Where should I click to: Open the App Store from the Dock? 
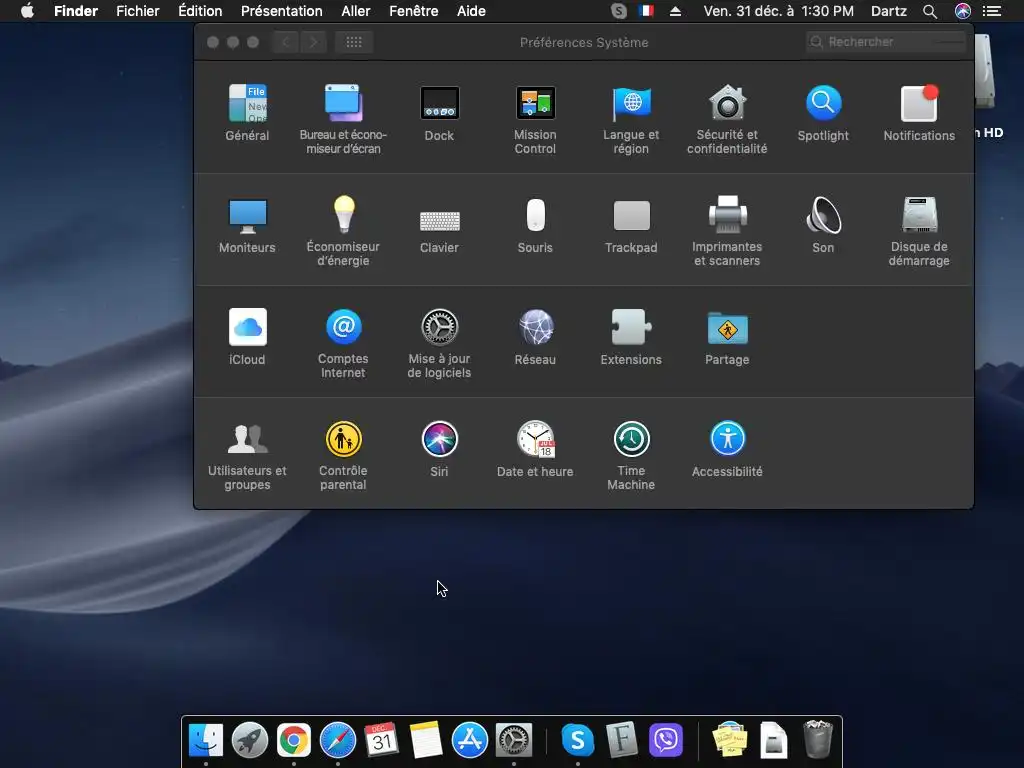pos(470,740)
